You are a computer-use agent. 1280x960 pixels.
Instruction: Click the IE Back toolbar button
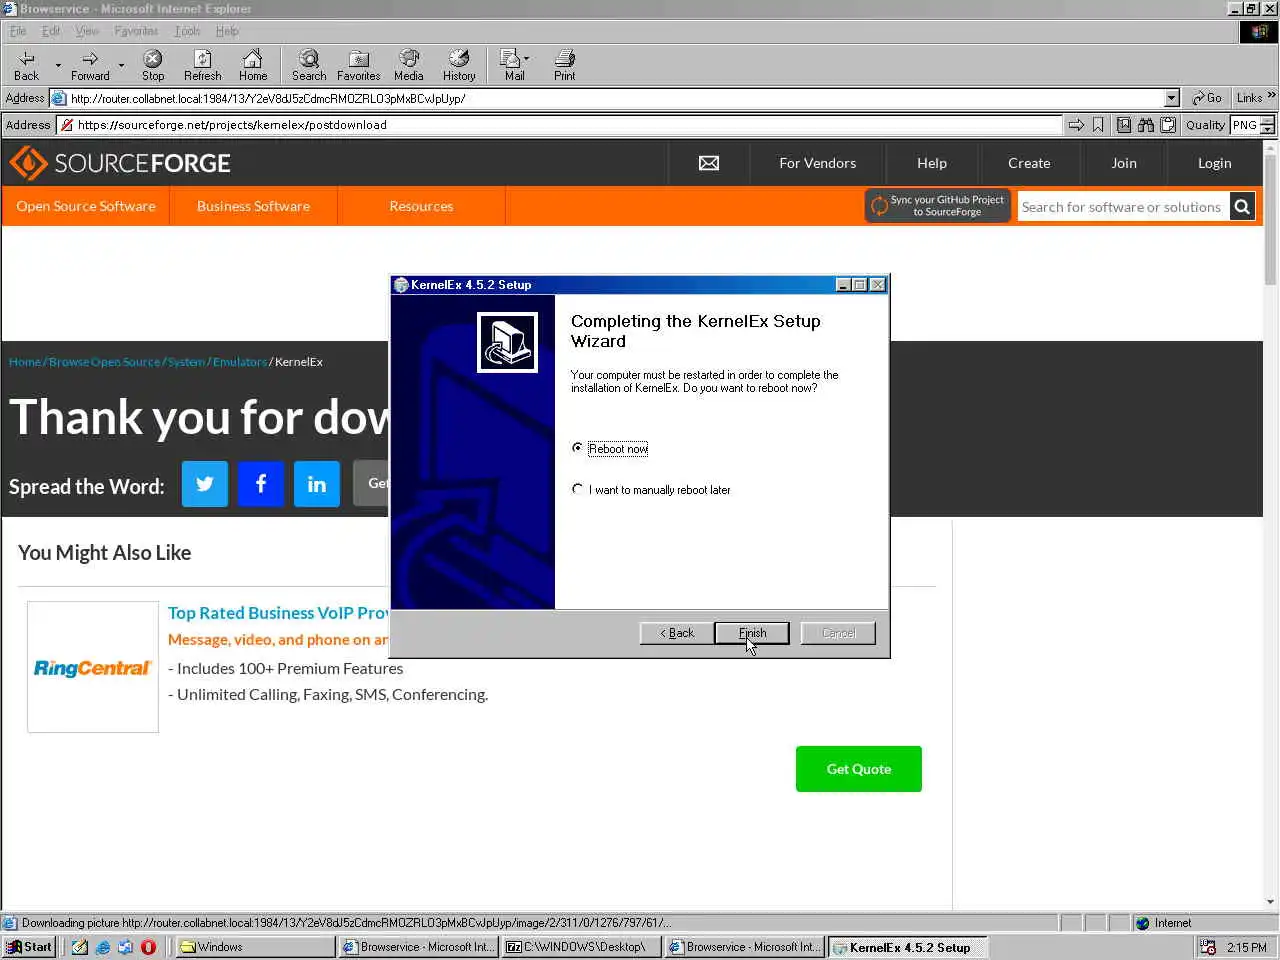(x=27, y=65)
